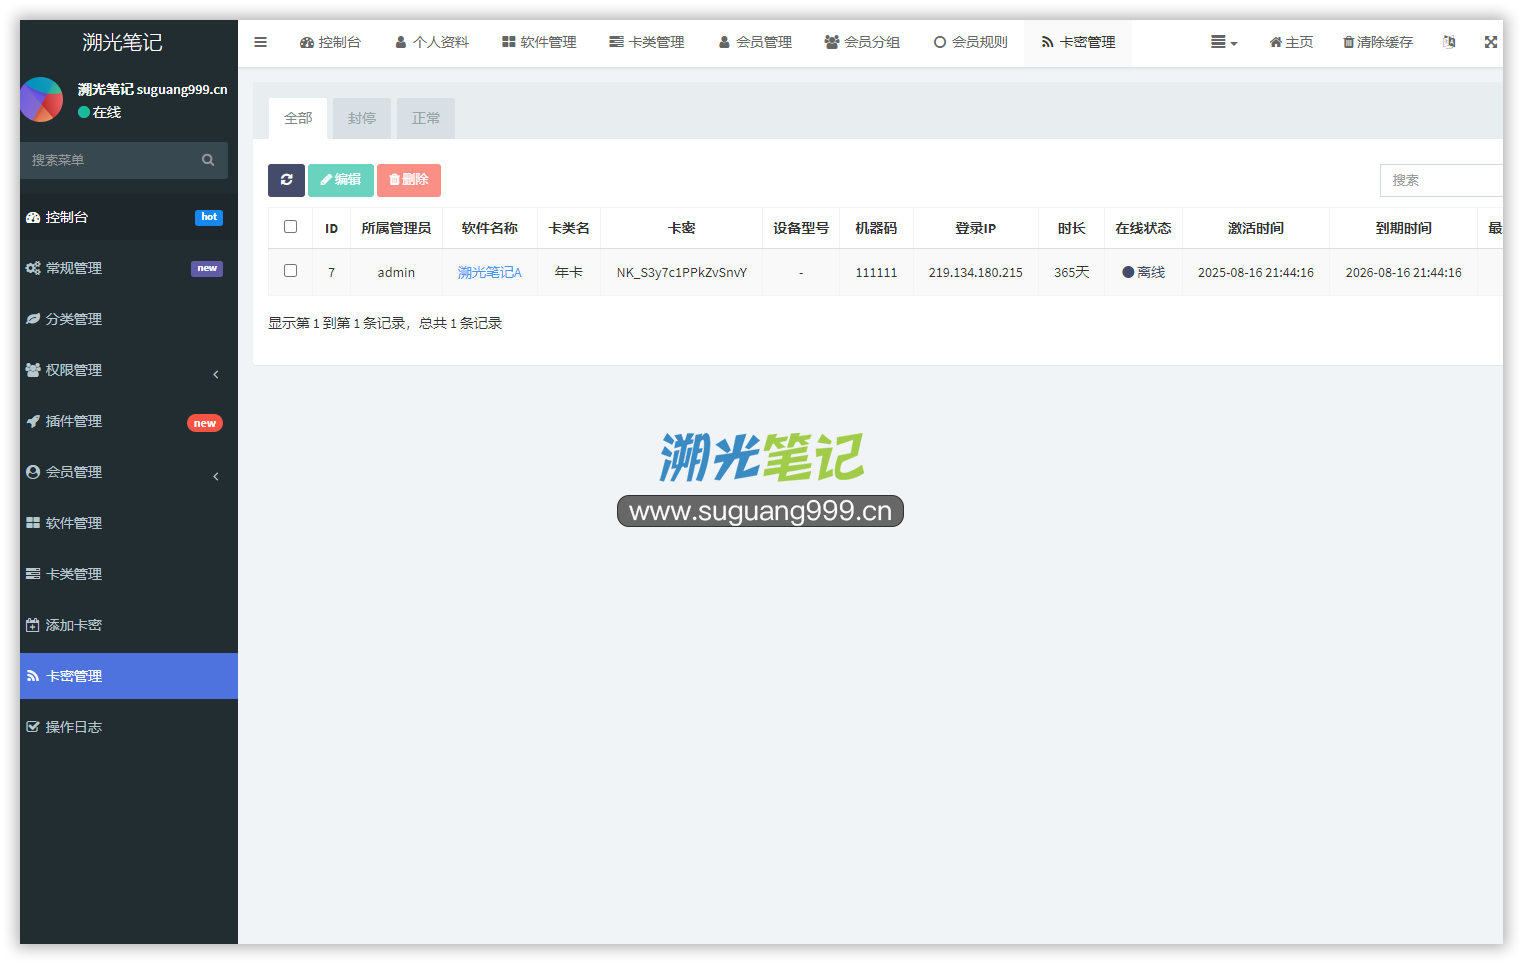
Task: Click card key NK_S3y7c1PPkZvSnvY cell
Action: (x=681, y=272)
